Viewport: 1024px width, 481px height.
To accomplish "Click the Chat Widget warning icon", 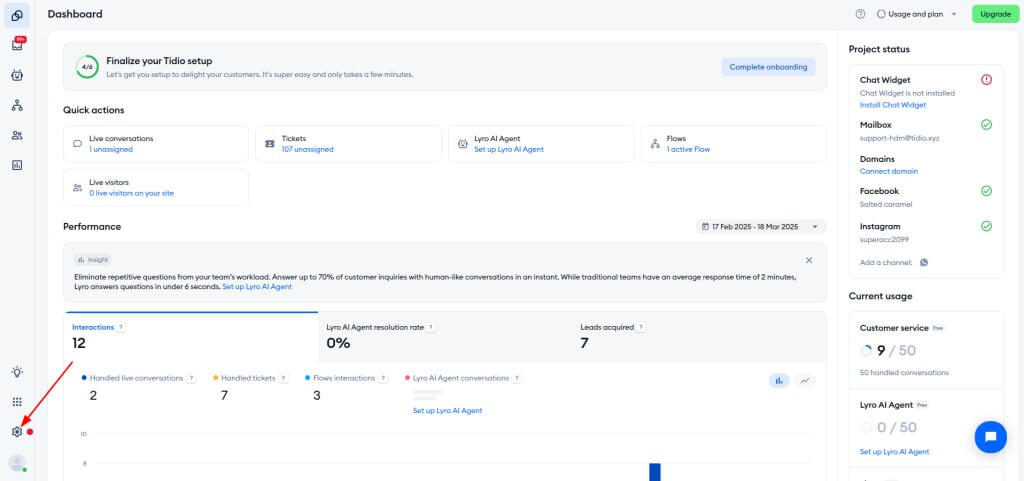I will point(986,80).
